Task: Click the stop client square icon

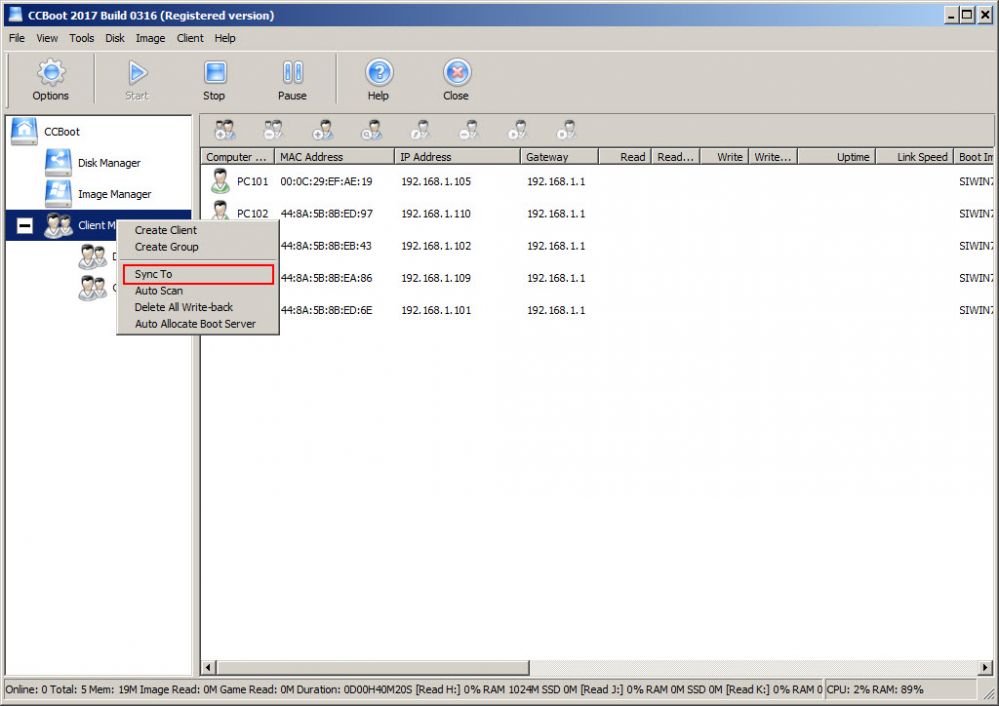Action: [566, 130]
